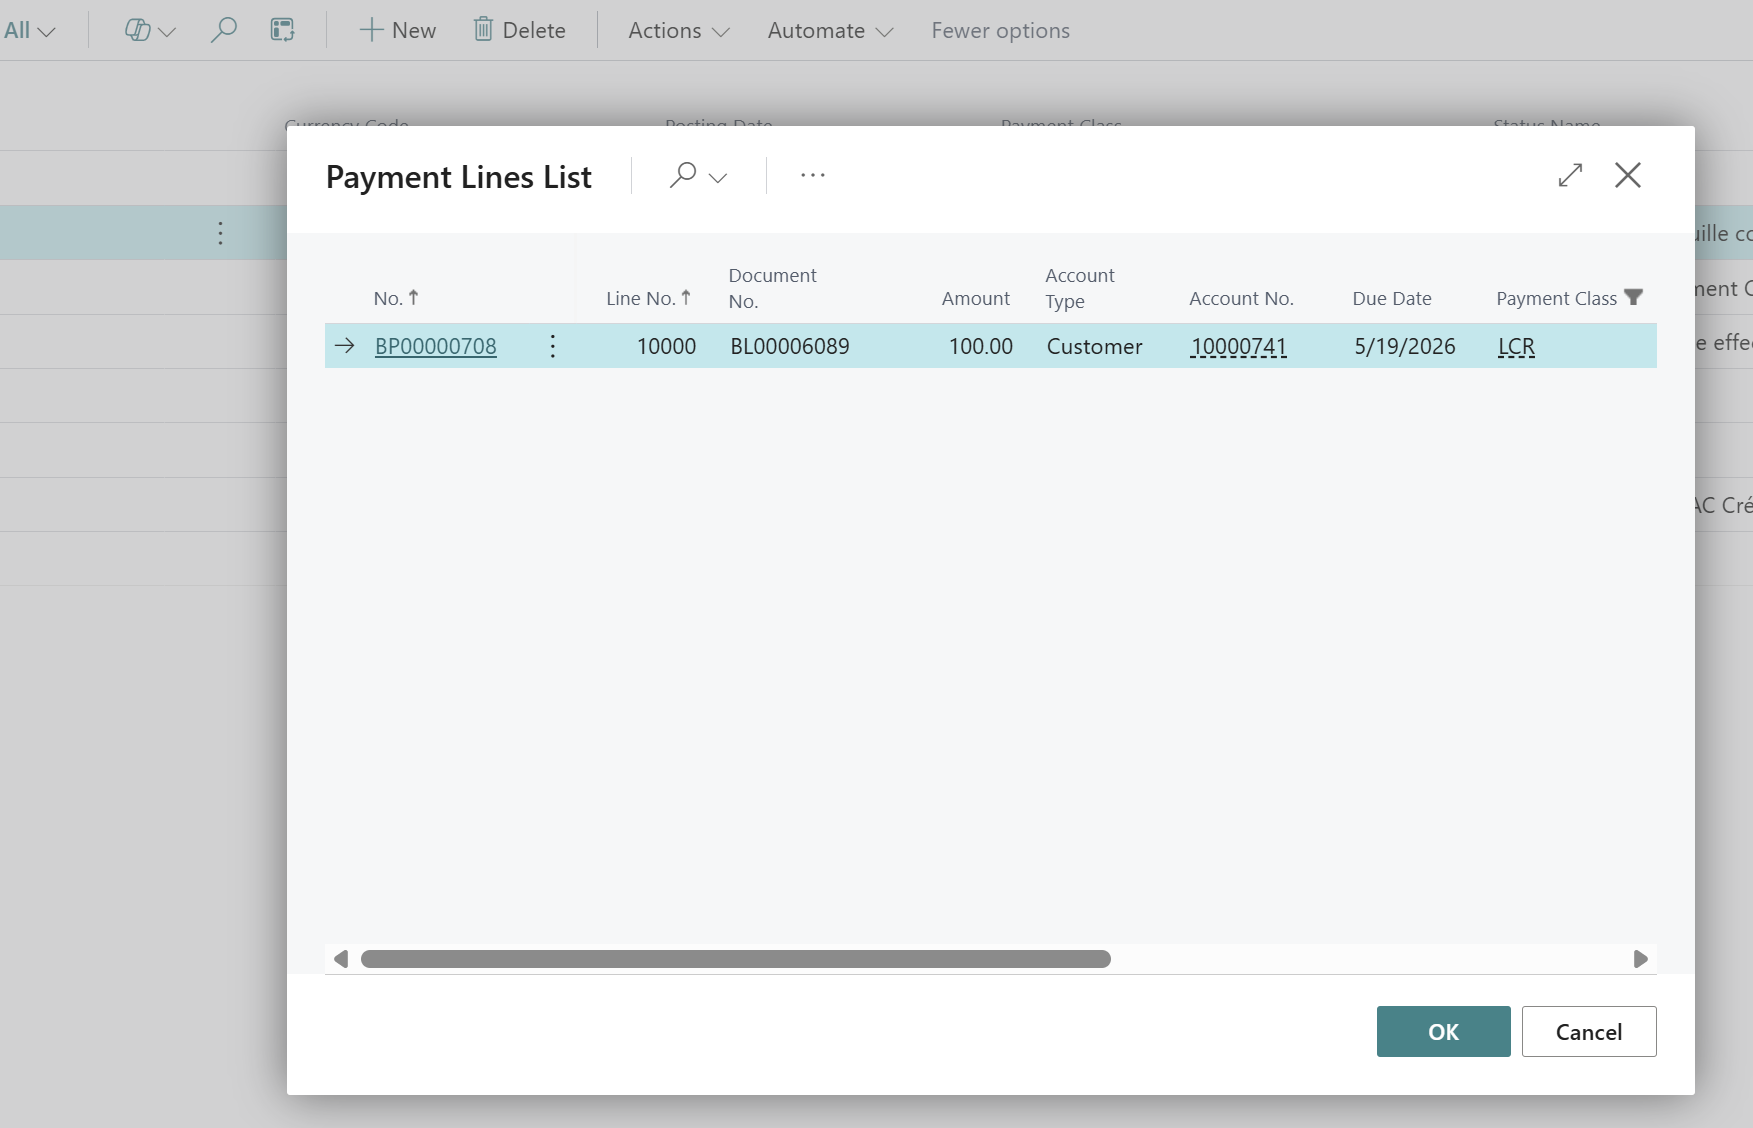The width and height of the screenshot is (1753, 1128).
Task: Confirm selection with the OK button
Action: (1442, 1031)
